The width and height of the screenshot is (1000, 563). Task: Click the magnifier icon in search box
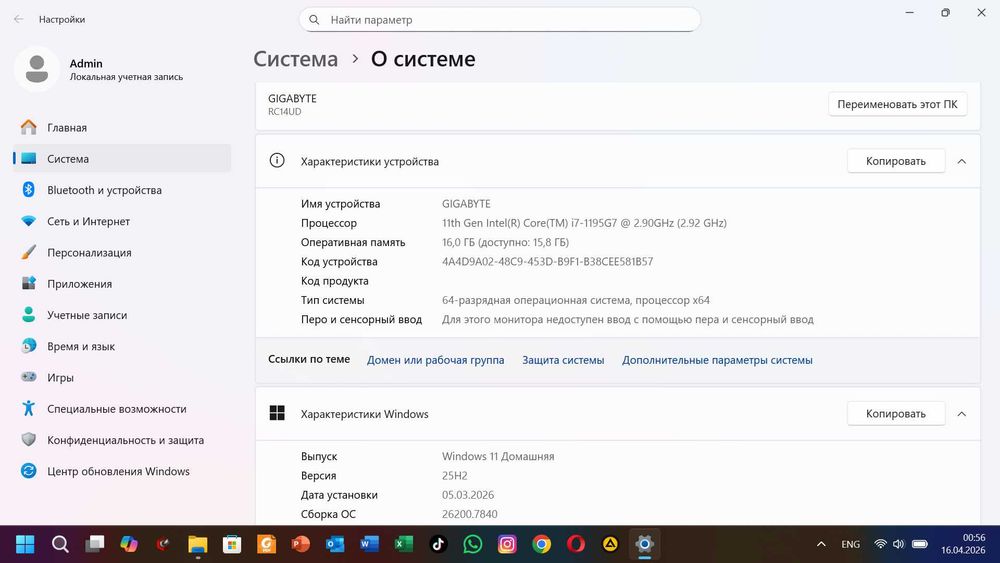pos(314,20)
